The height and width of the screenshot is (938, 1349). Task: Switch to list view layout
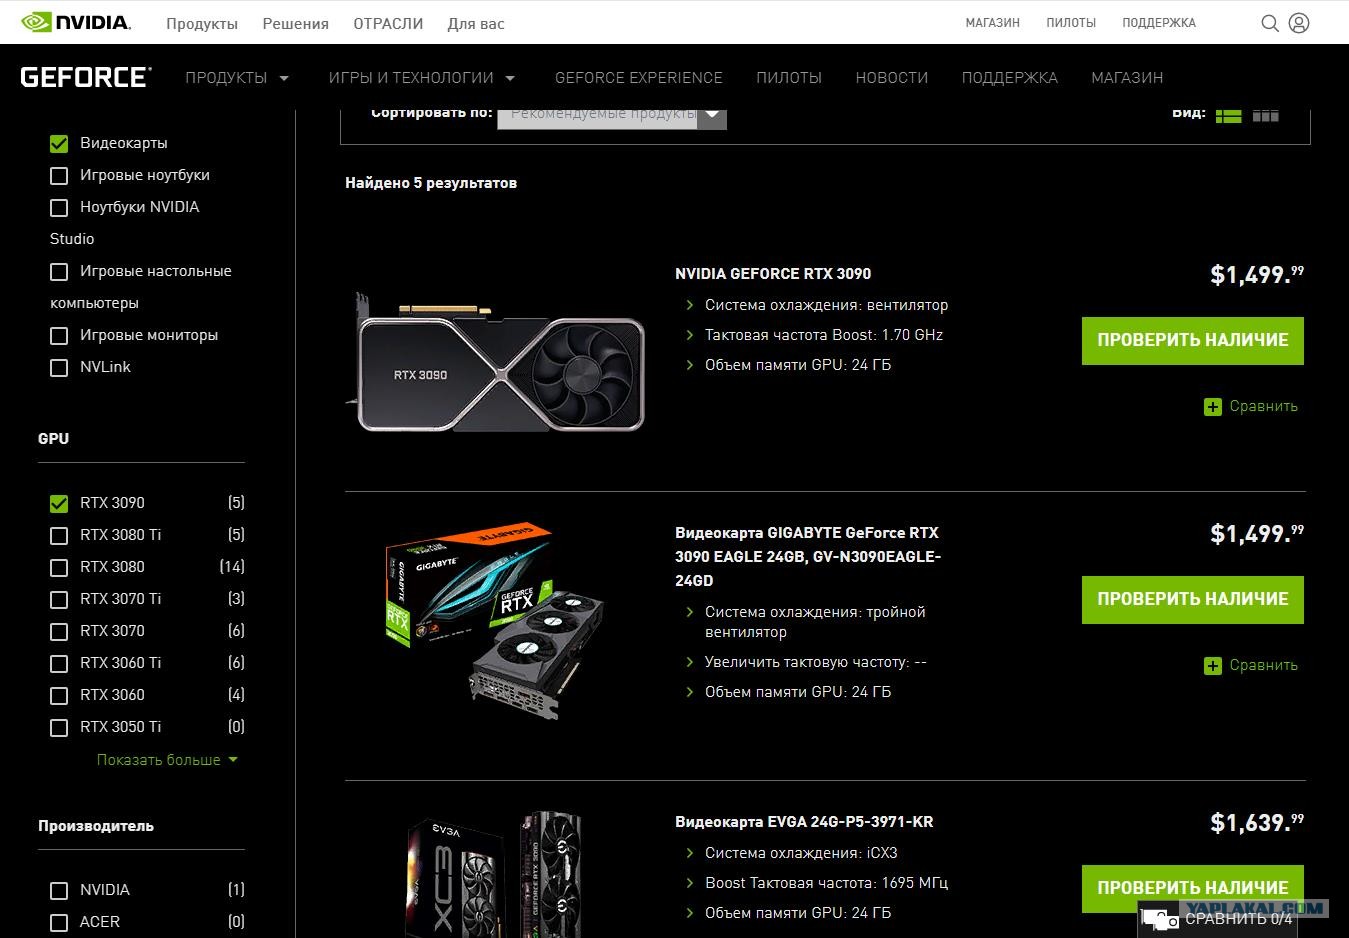[x=1228, y=115]
